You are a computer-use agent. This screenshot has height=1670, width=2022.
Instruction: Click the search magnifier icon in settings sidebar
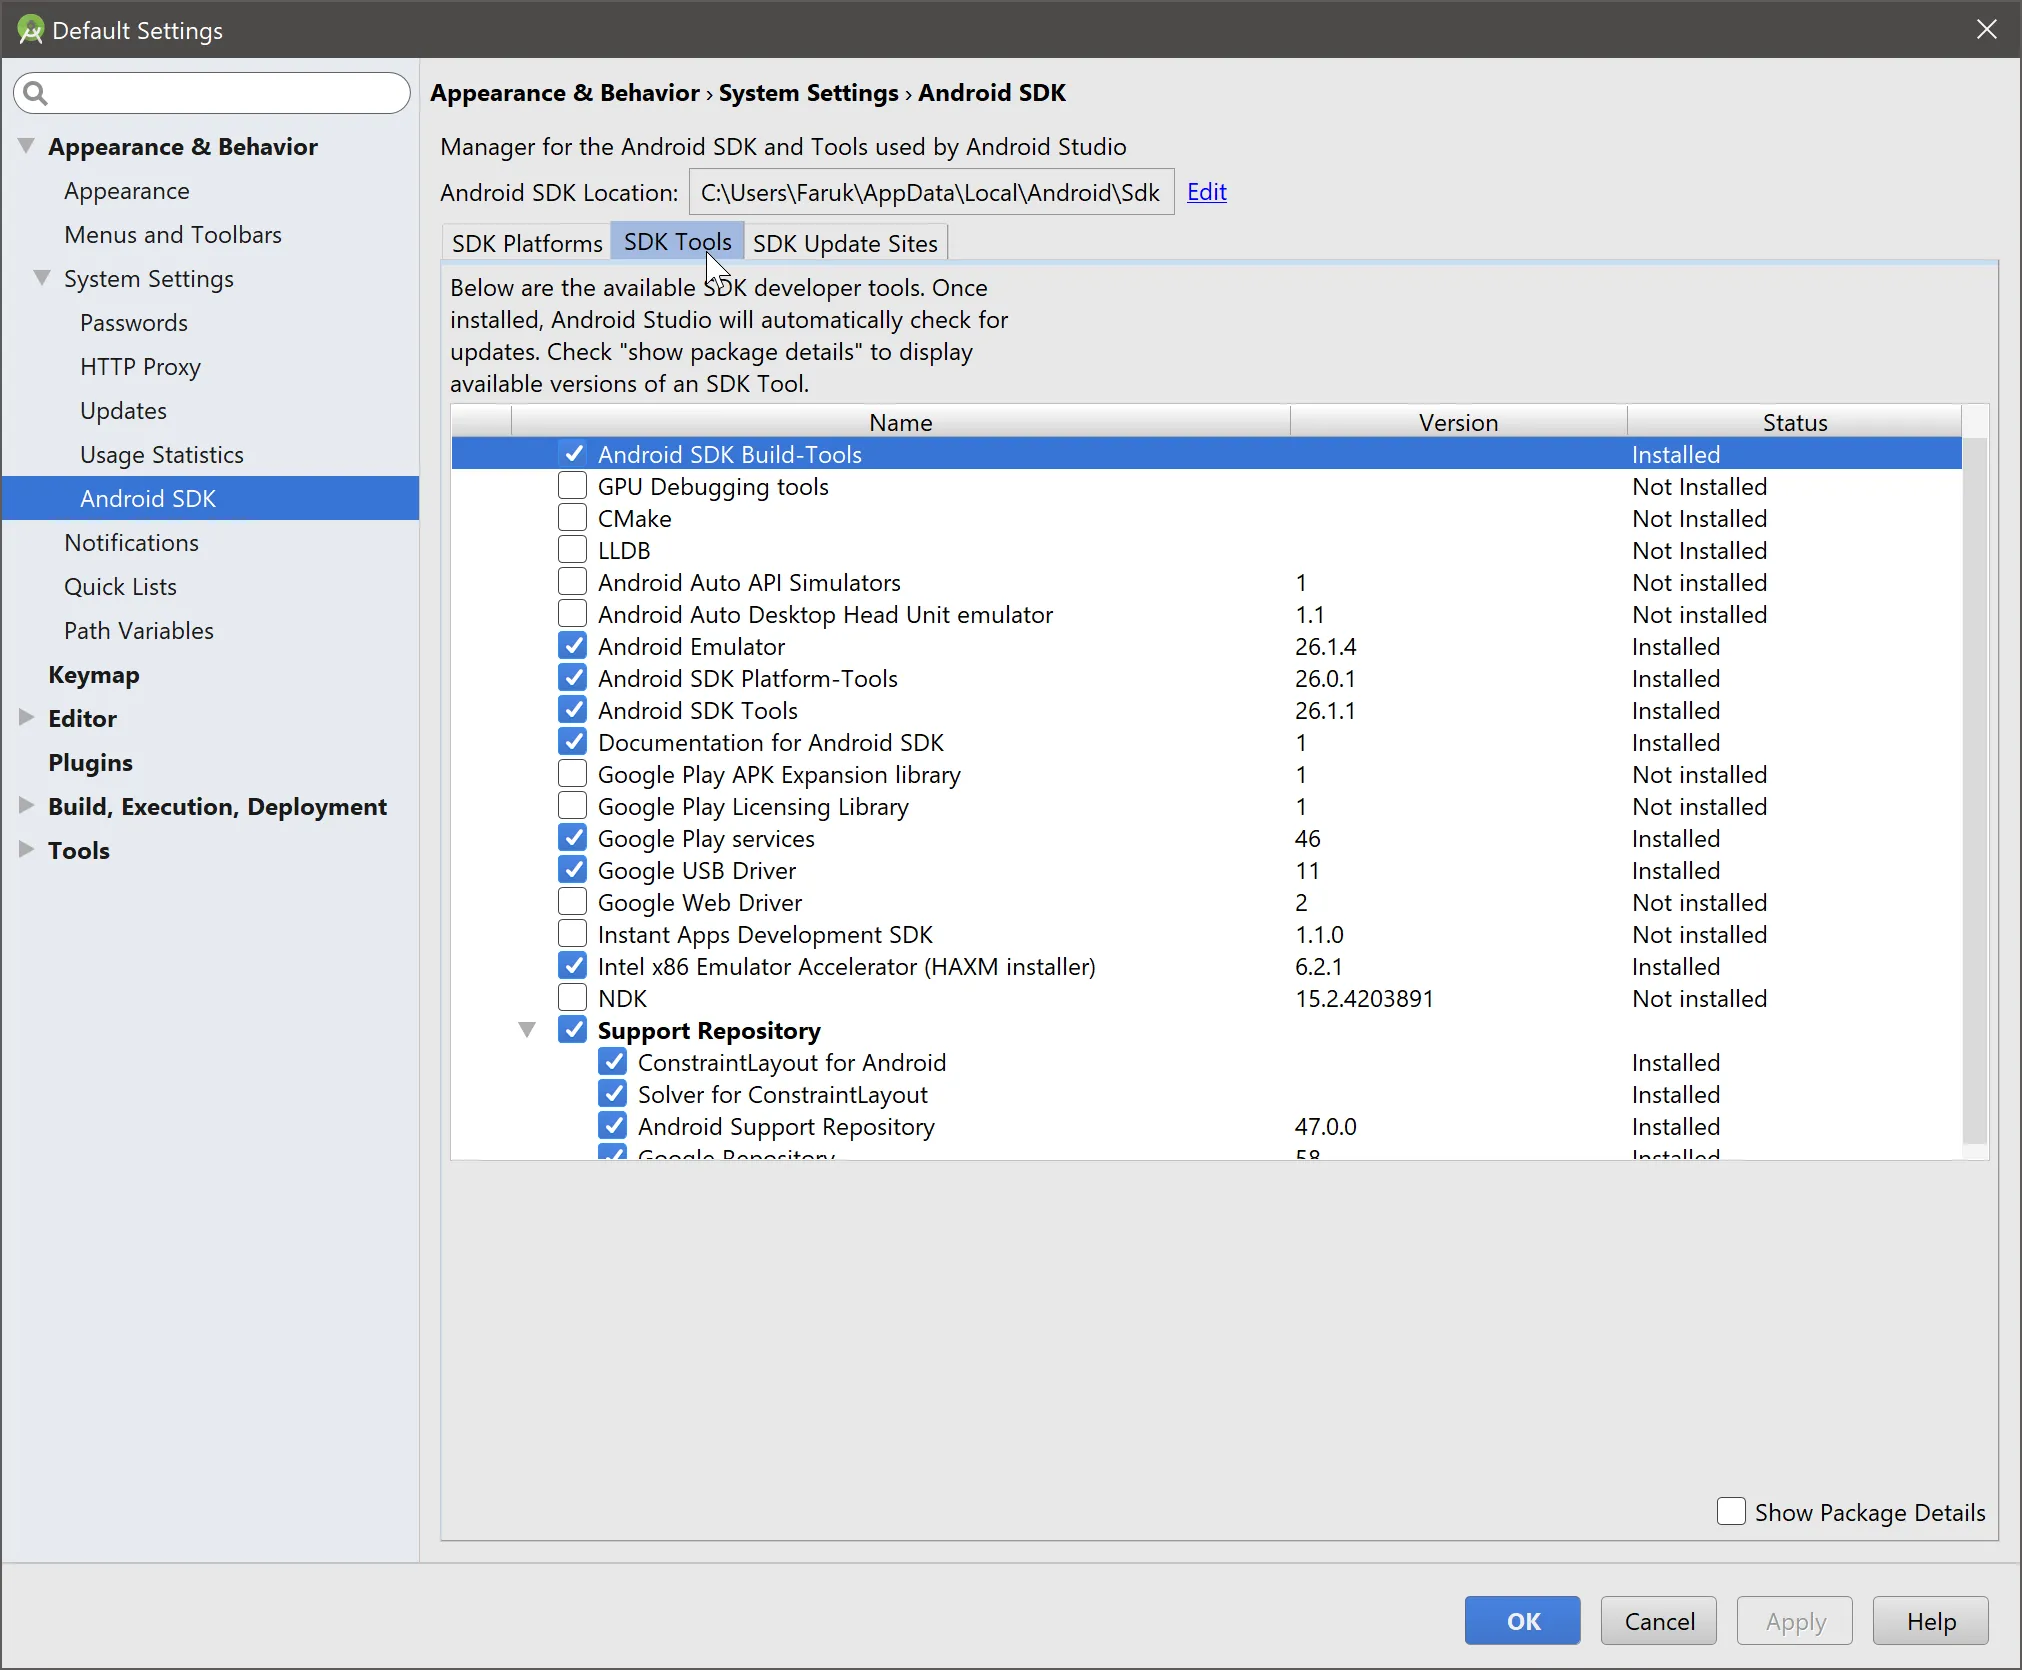point(33,92)
